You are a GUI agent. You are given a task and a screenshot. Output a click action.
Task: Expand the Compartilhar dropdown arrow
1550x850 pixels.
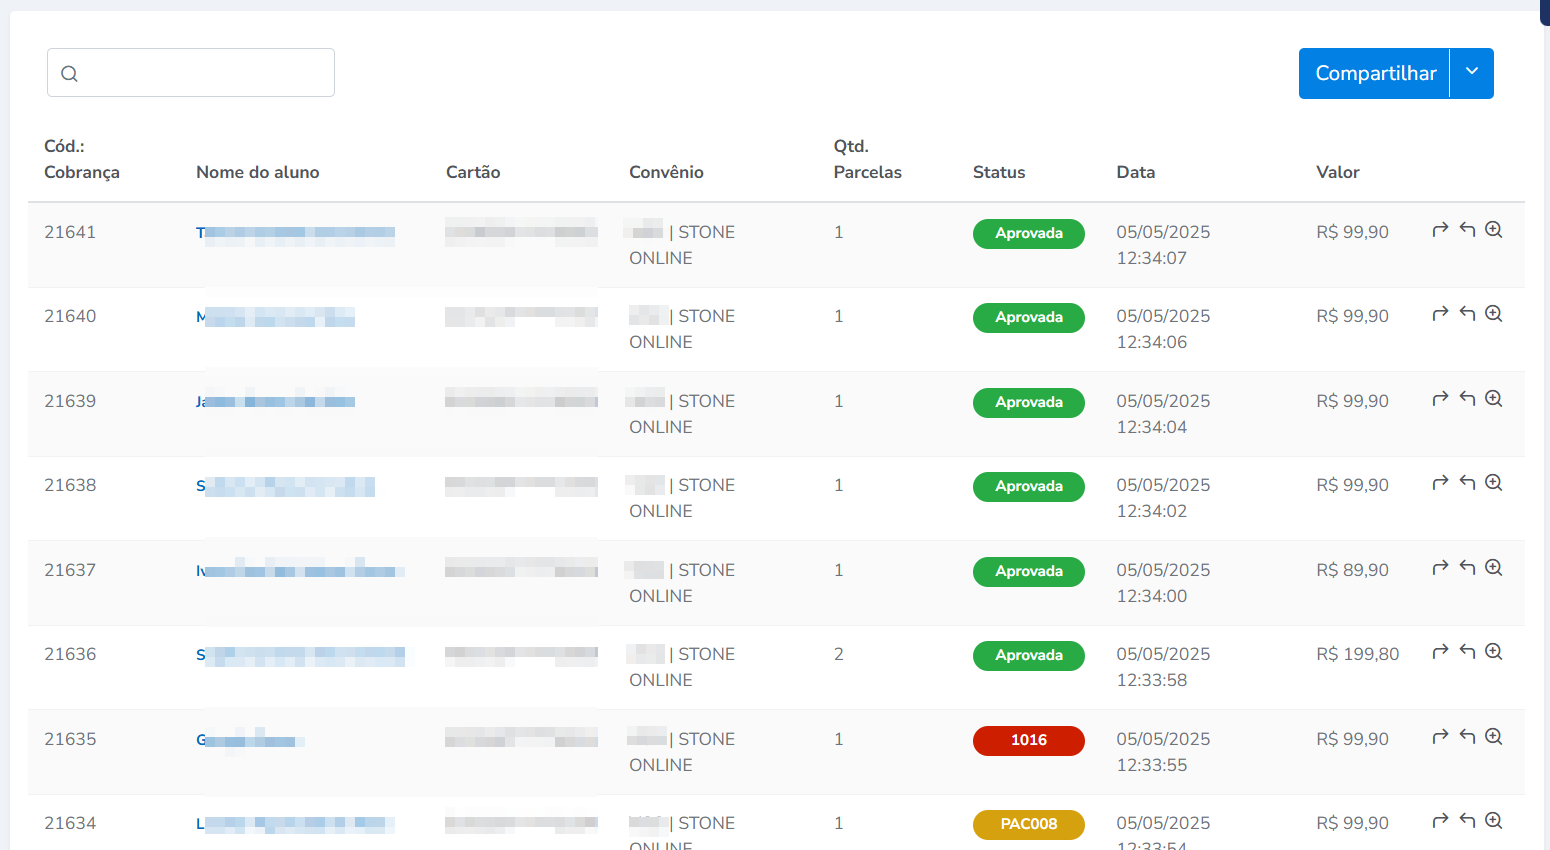point(1472,73)
